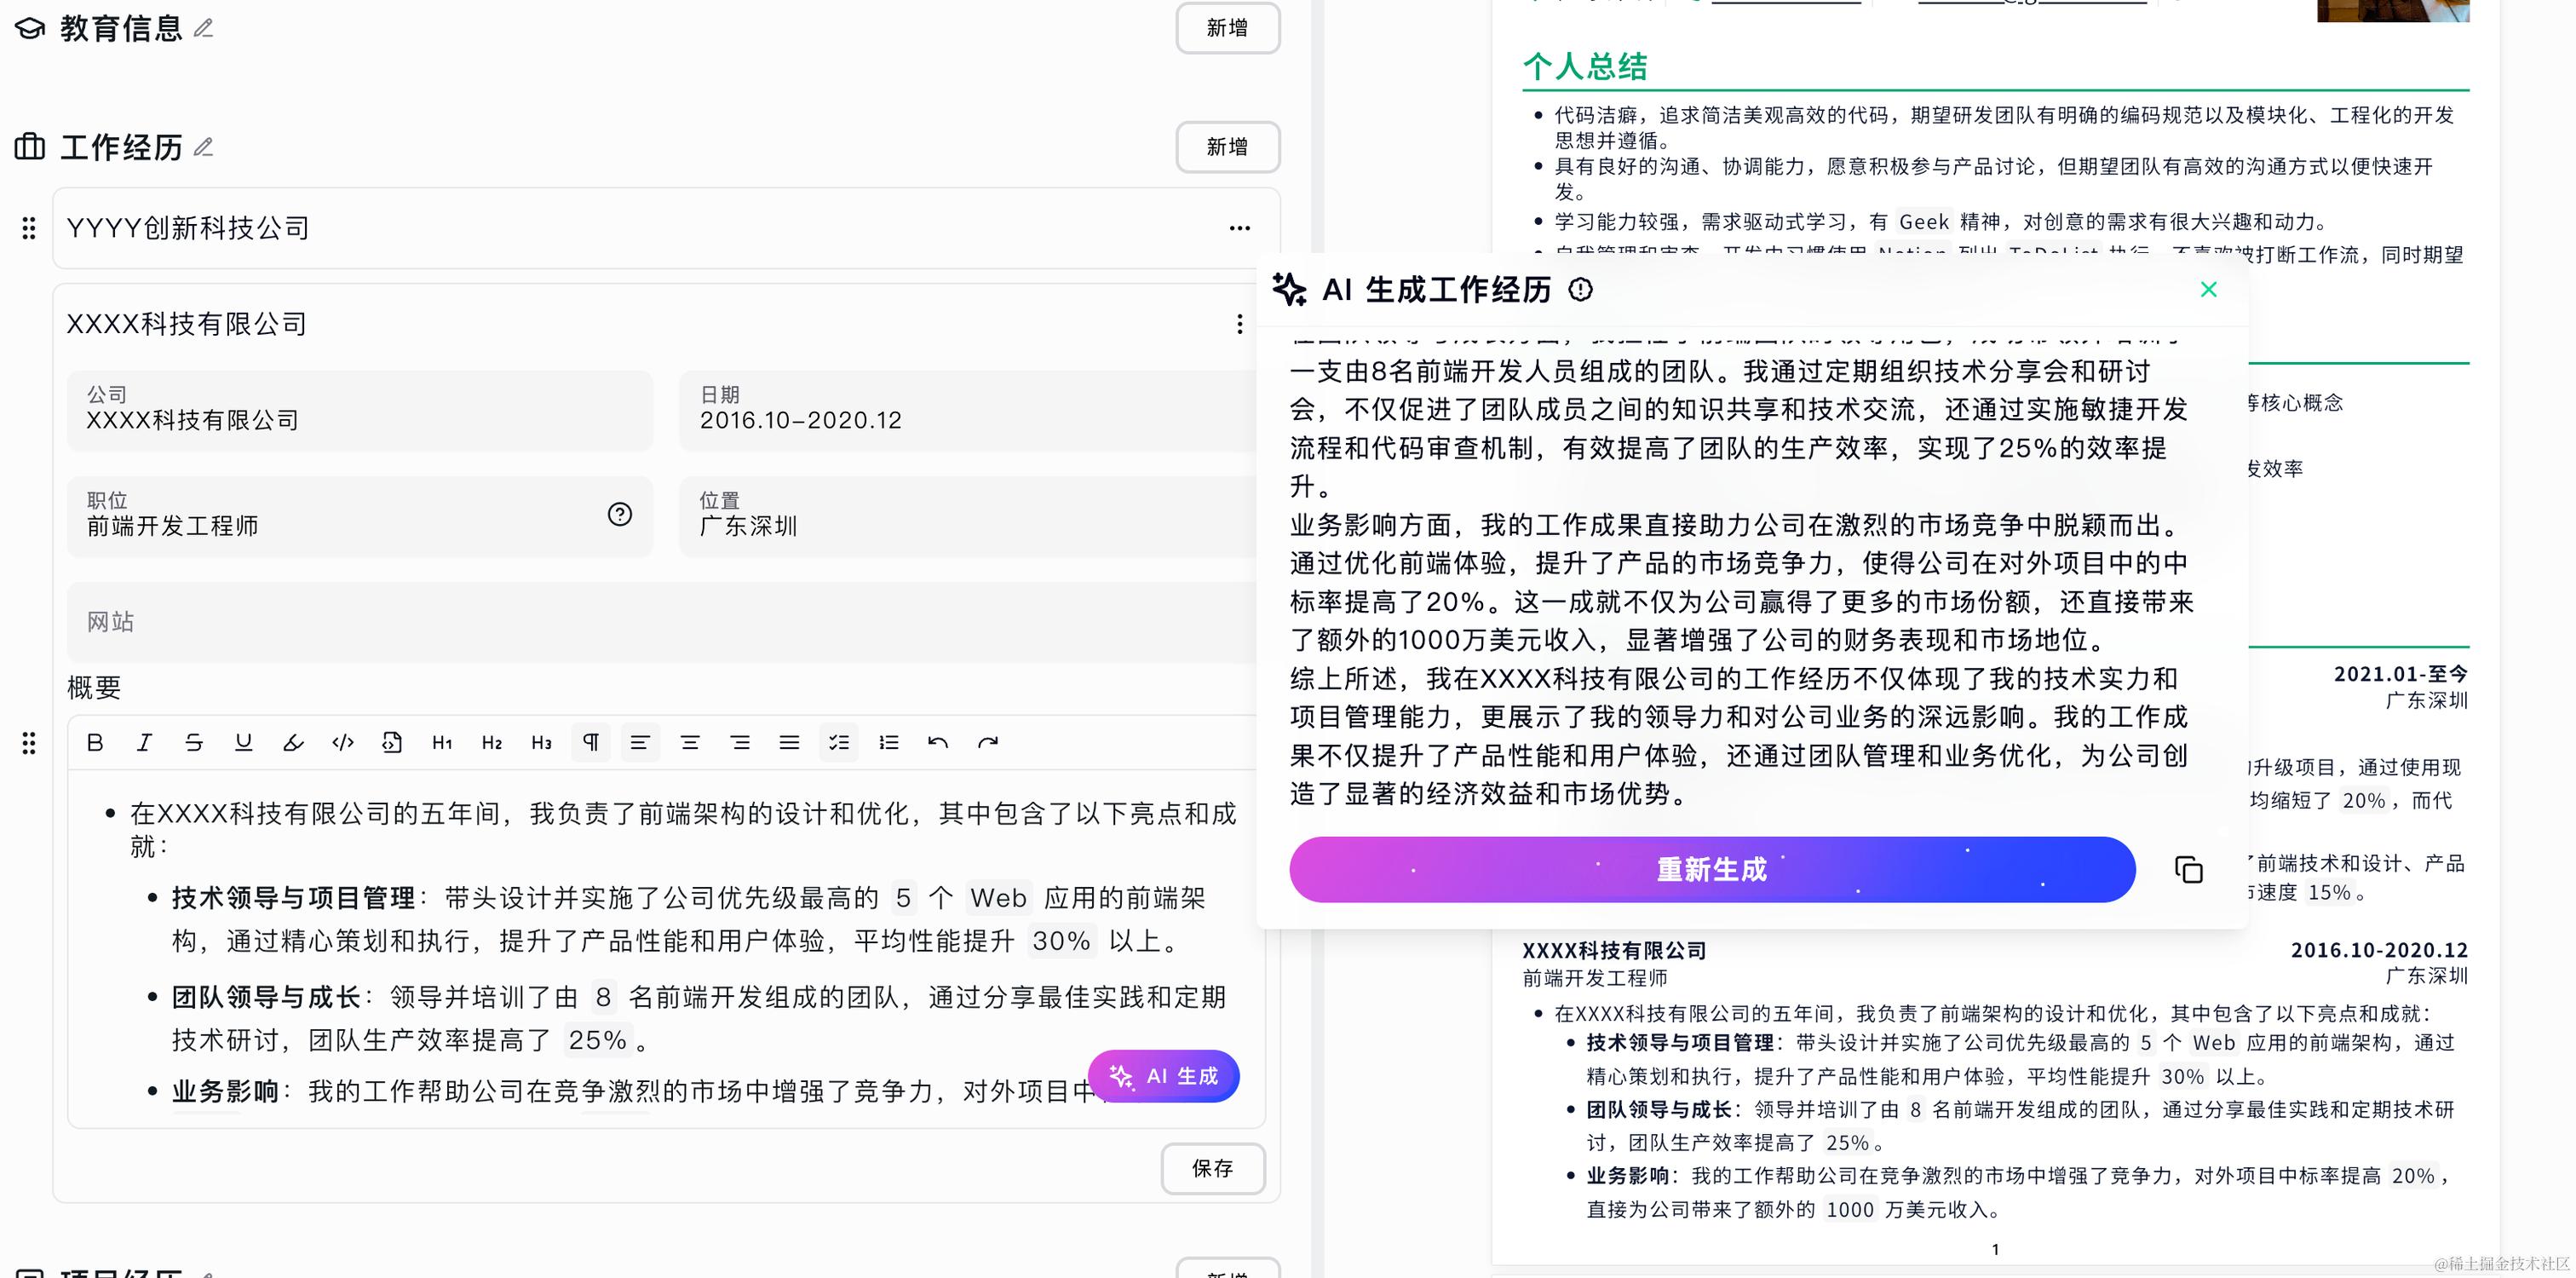Open the three-dot menu for YYYY创新科技公司
The height and width of the screenshot is (1278, 2576).
pyautogui.click(x=1239, y=228)
